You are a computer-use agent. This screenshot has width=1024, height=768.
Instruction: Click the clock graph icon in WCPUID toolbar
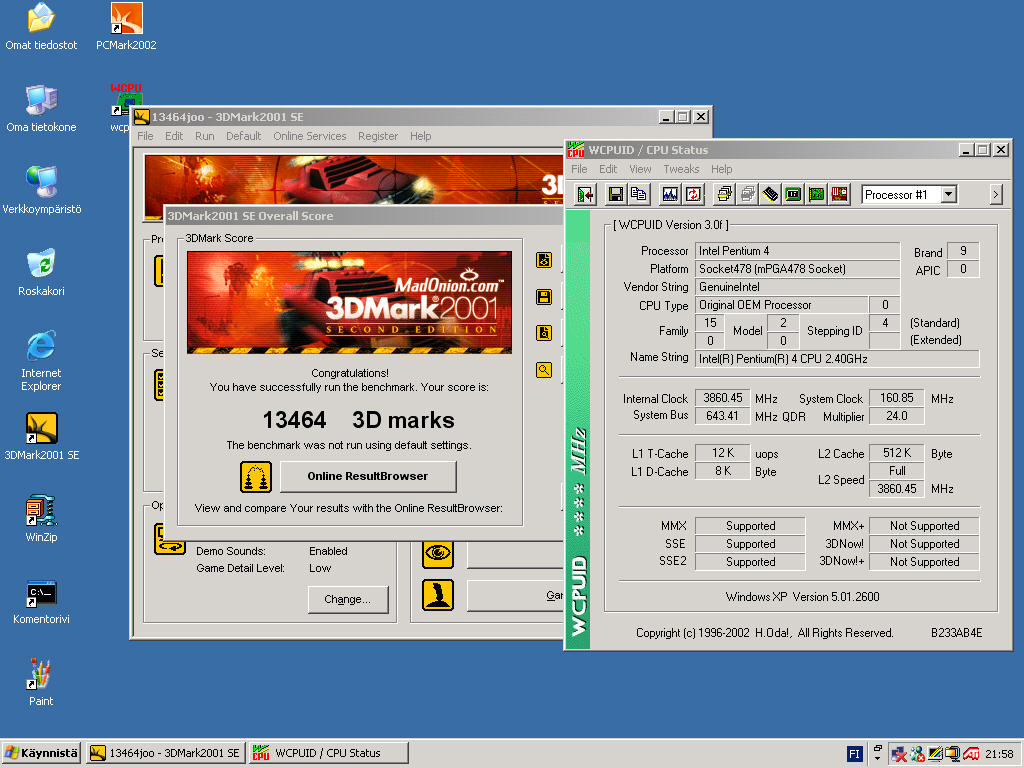(670, 194)
